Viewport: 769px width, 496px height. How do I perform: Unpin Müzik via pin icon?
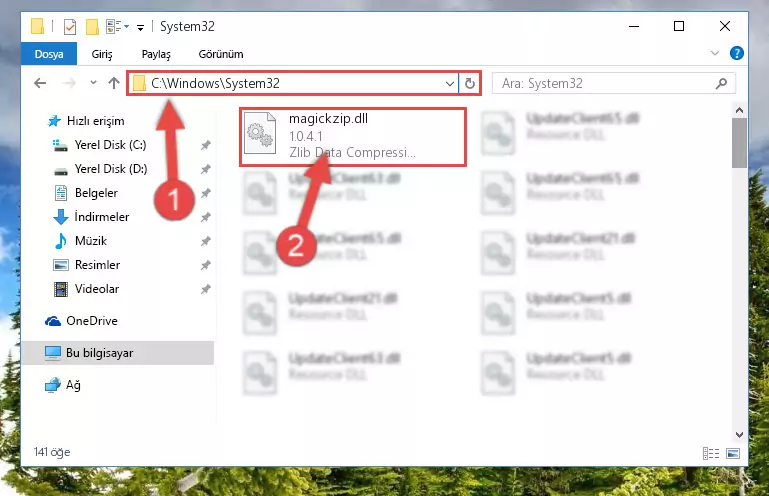click(205, 241)
